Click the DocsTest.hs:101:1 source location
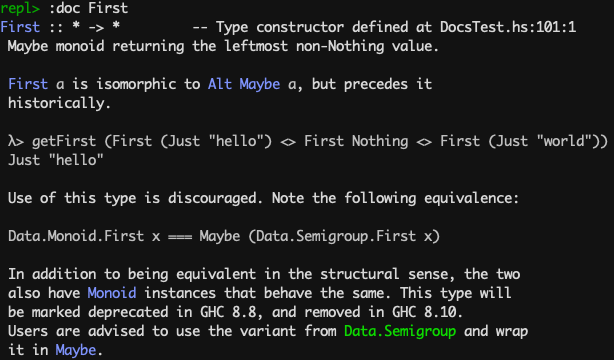The height and width of the screenshot is (360, 614). (507, 27)
